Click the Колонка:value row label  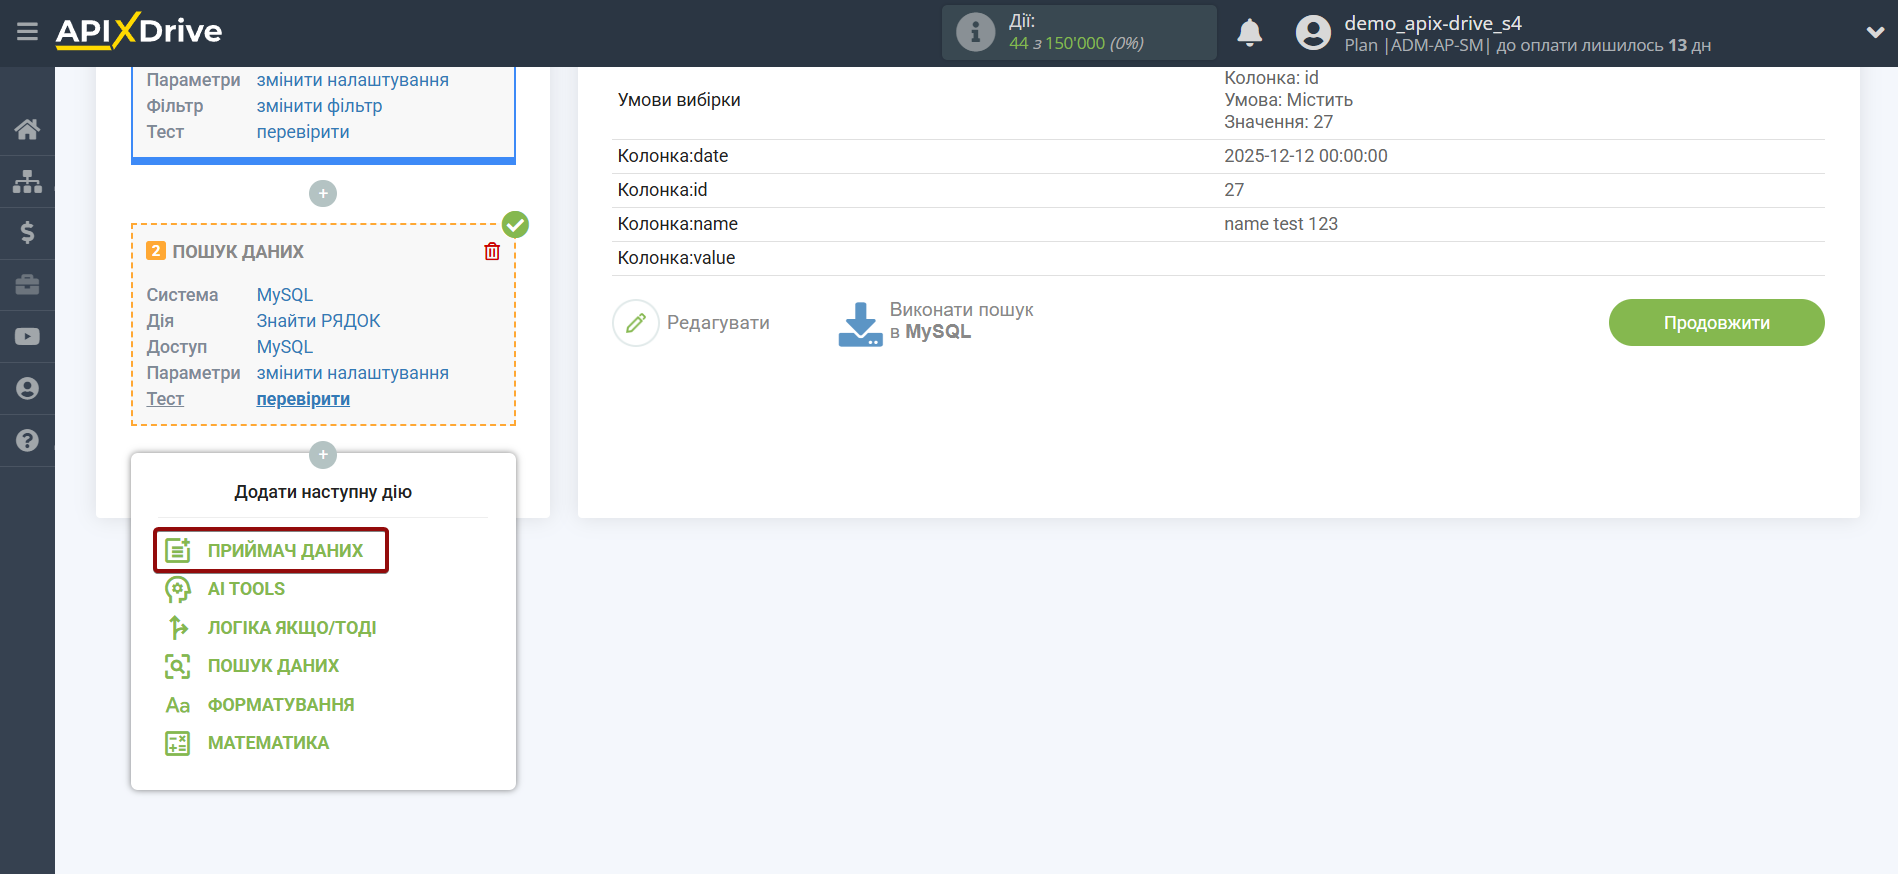[x=676, y=258]
